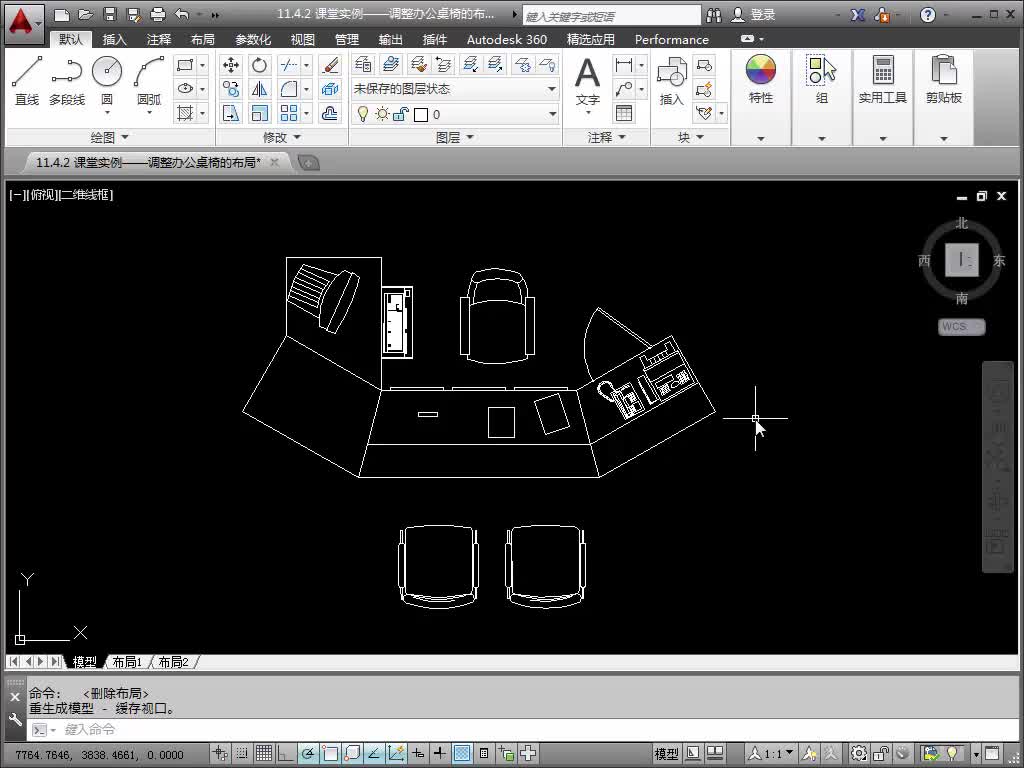Screen dimensions: 1024x768
Task: Open the Parametric (参数化) ribbon tab
Action: coord(253,39)
